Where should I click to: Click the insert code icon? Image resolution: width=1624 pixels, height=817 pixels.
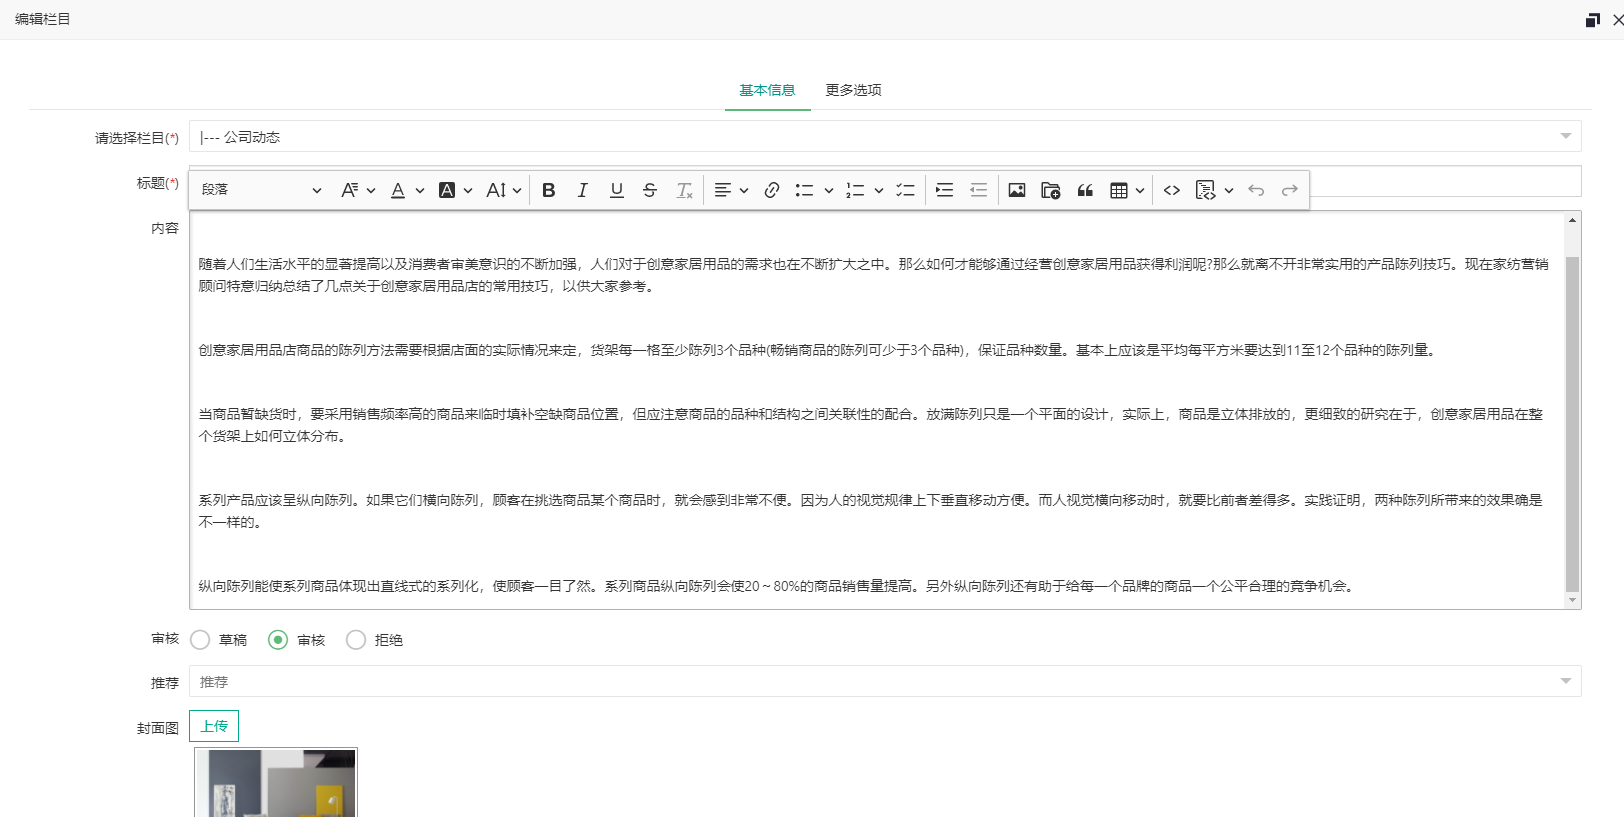tap(1172, 190)
